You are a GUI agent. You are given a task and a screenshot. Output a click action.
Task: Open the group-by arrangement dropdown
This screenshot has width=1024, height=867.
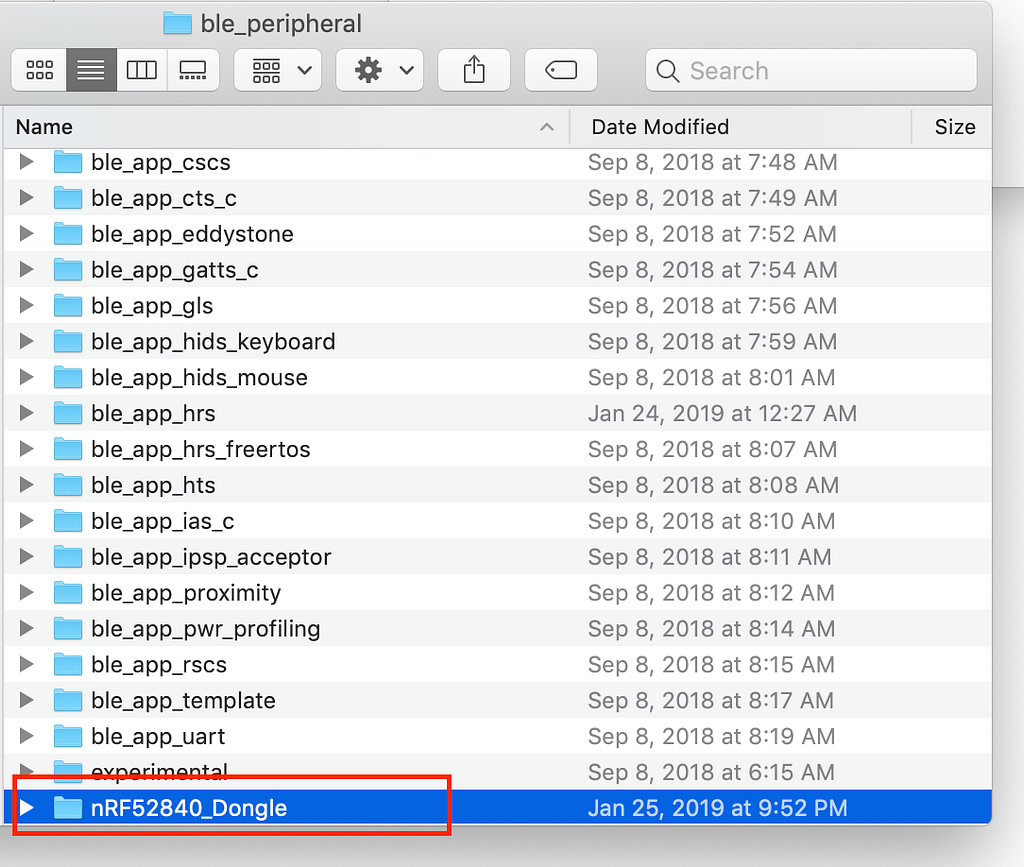(x=277, y=70)
